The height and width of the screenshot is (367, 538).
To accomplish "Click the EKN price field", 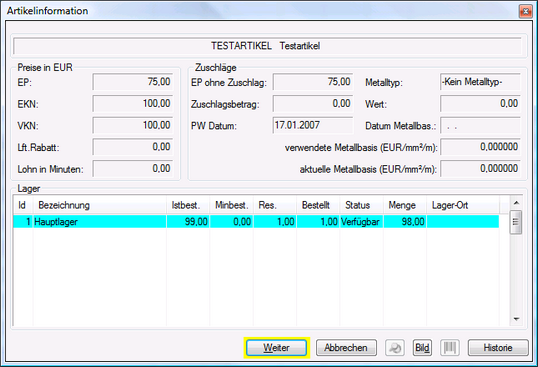I will [133, 104].
